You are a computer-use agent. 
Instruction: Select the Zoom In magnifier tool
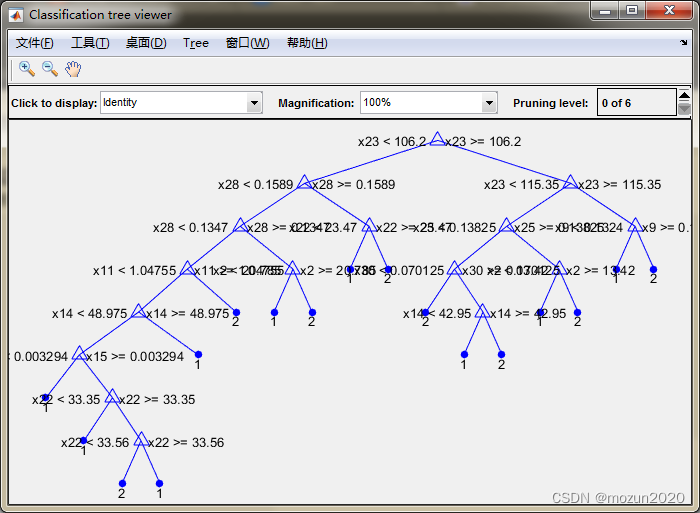pos(27,69)
